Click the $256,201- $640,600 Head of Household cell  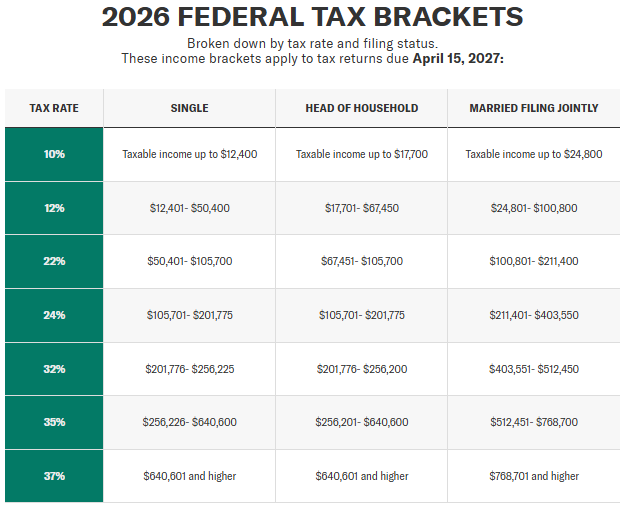362,422
